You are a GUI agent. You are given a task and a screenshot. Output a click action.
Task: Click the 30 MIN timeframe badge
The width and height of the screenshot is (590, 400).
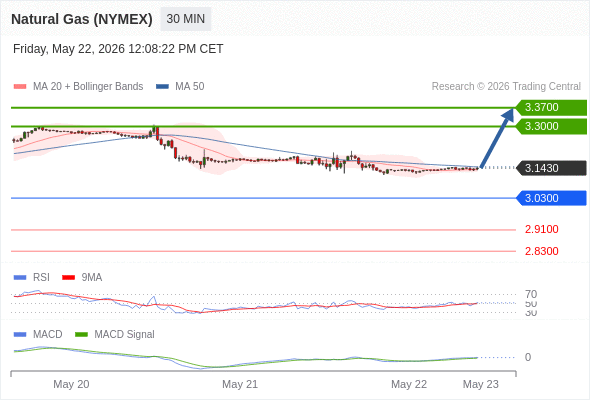[186, 19]
